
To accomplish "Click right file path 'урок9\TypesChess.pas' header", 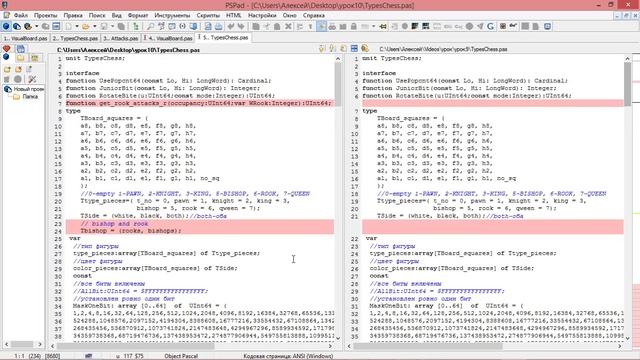I will coord(443,49).
